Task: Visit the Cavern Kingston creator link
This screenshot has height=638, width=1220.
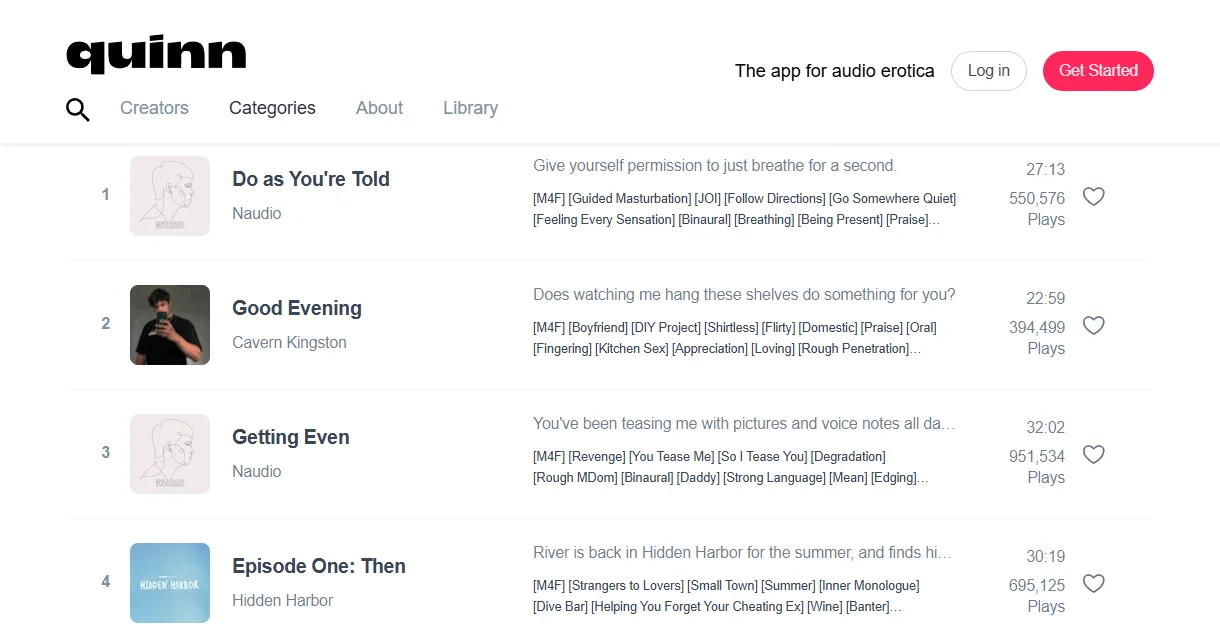Action: click(x=289, y=342)
